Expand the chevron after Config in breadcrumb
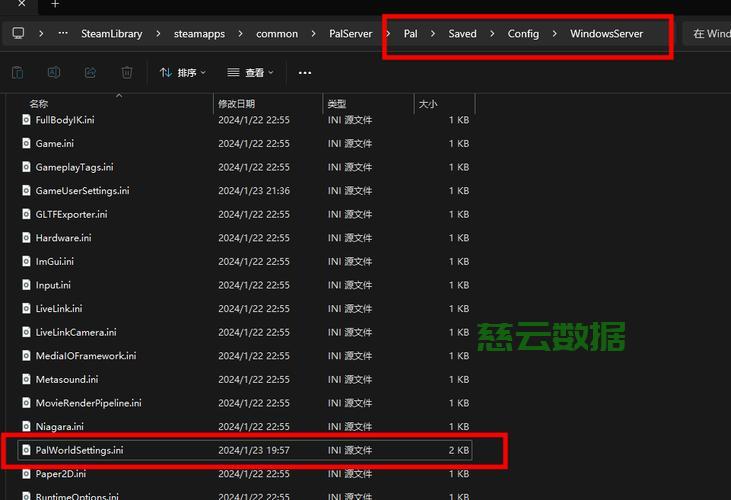This screenshot has width=731, height=500. pyautogui.click(x=555, y=33)
